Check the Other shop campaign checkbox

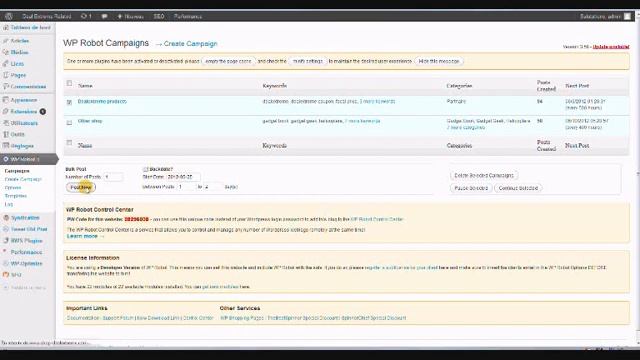point(69,122)
